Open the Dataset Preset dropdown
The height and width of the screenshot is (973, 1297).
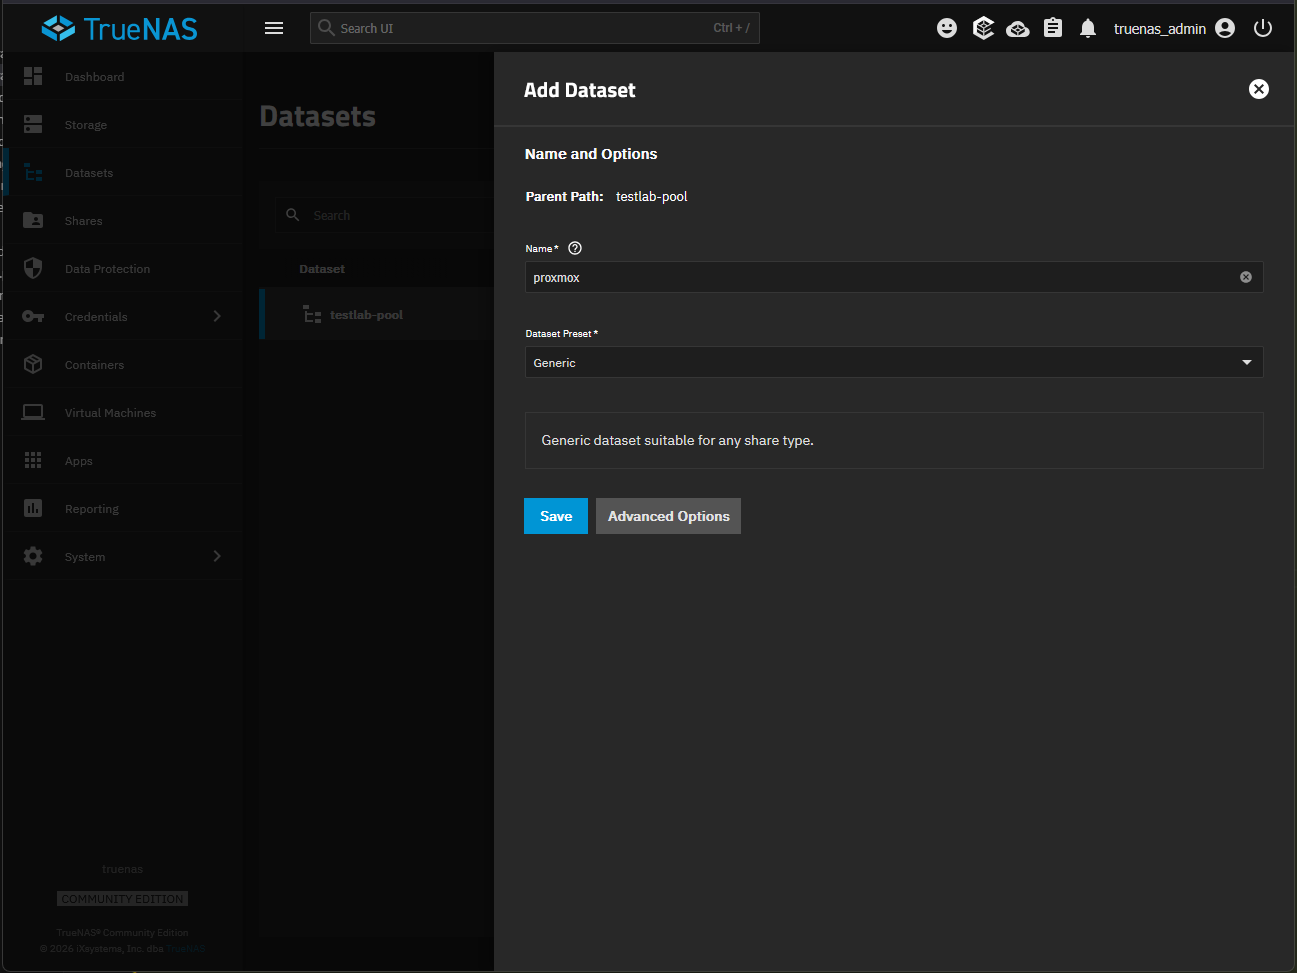point(894,362)
